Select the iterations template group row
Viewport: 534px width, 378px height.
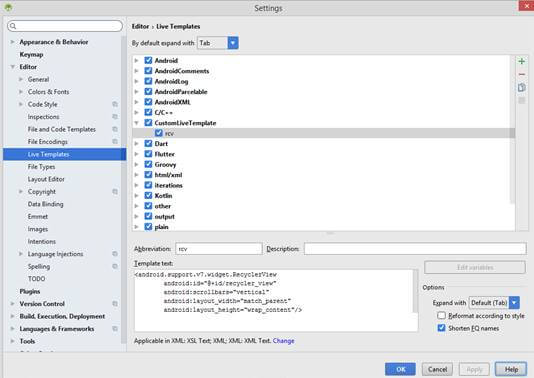pos(324,185)
